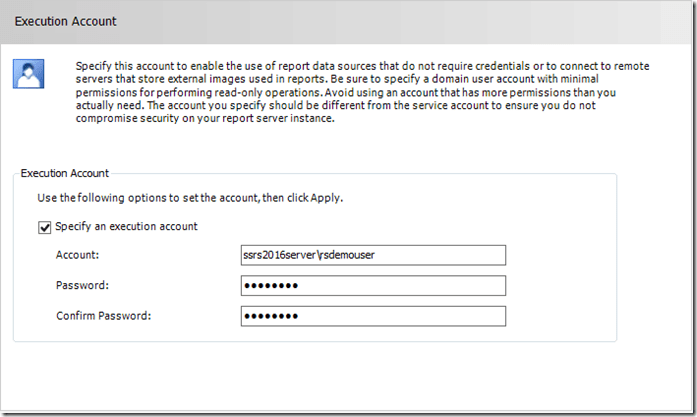The image size is (697, 417).
Task: Toggle the Specify an execution account checkbox
Action: click(x=44, y=227)
